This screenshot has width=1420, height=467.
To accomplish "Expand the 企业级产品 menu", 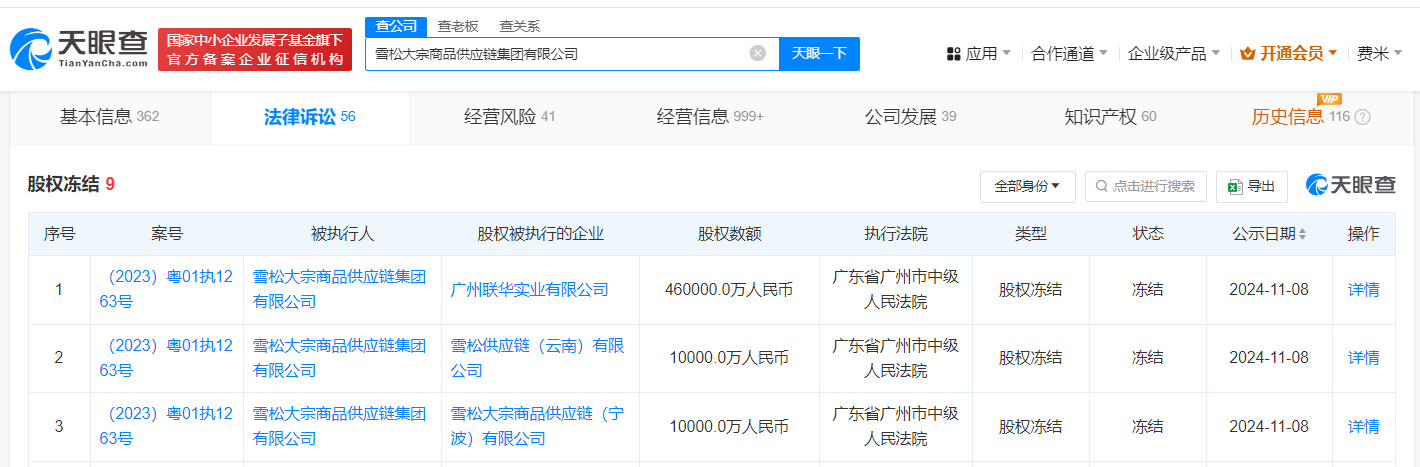I will [x=1174, y=54].
